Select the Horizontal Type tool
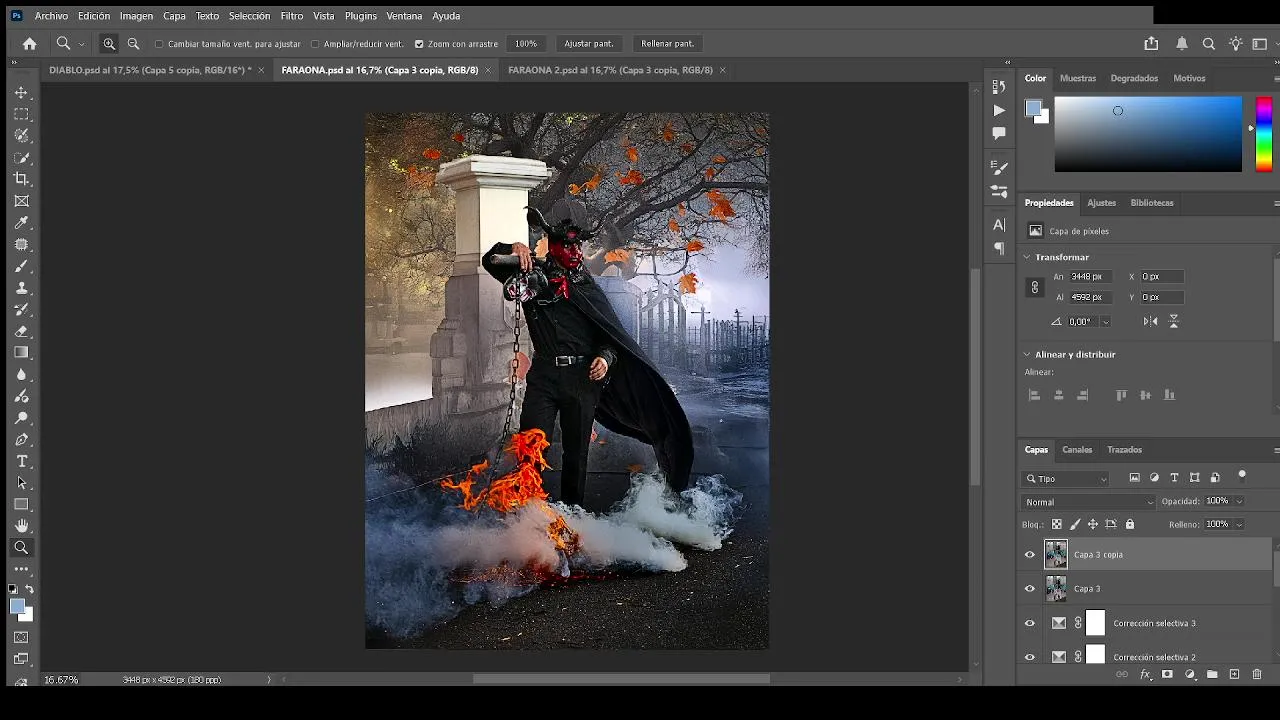The width and height of the screenshot is (1280, 720). coord(21,461)
